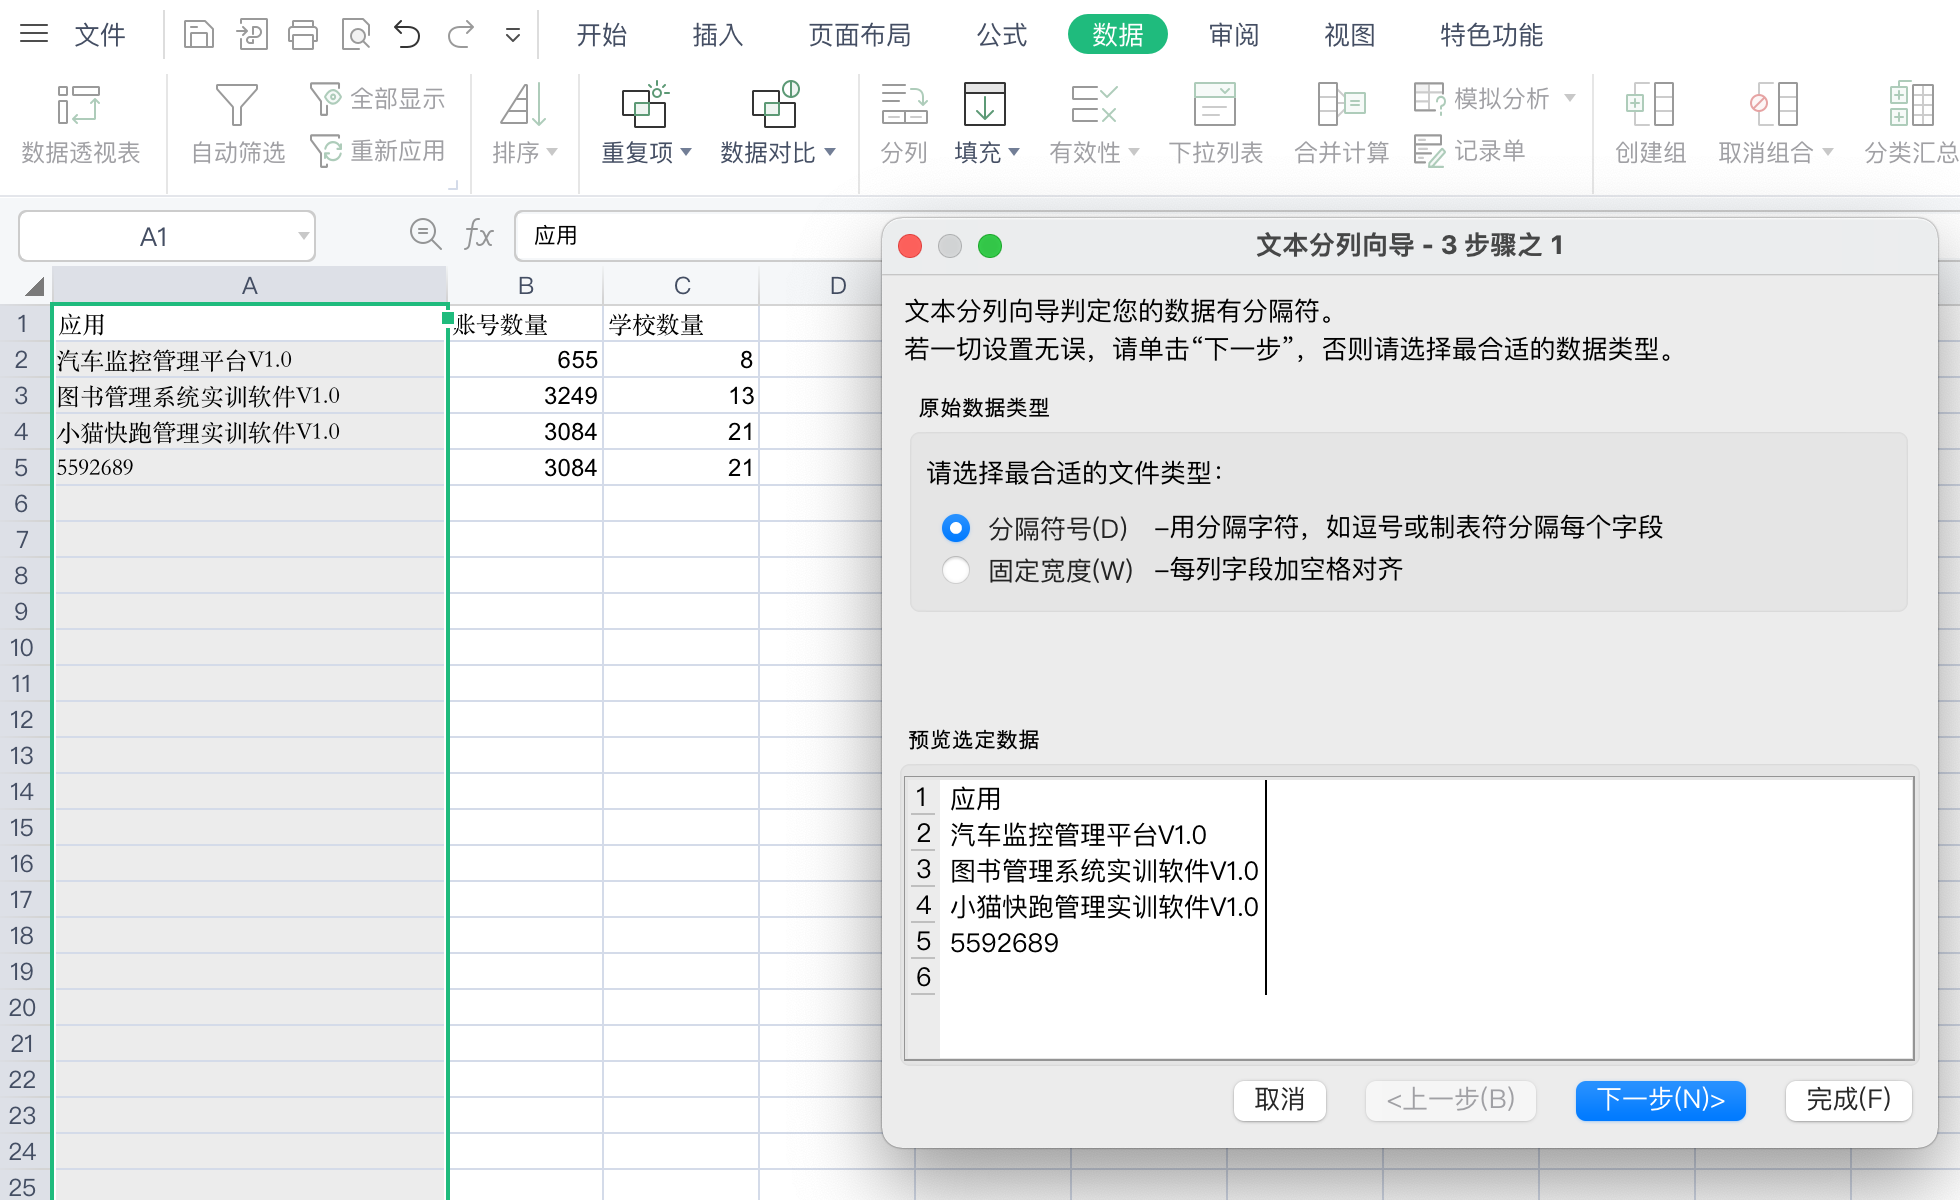Click the Text to Columns (分列) icon

click(x=904, y=106)
